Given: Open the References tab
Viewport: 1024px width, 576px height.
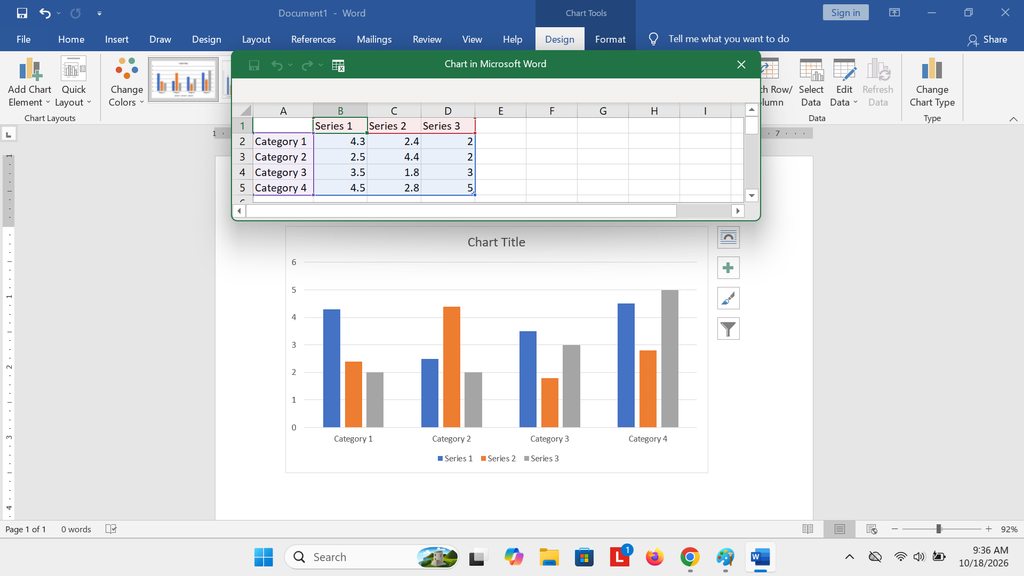Looking at the screenshot, I should point(313,39).
